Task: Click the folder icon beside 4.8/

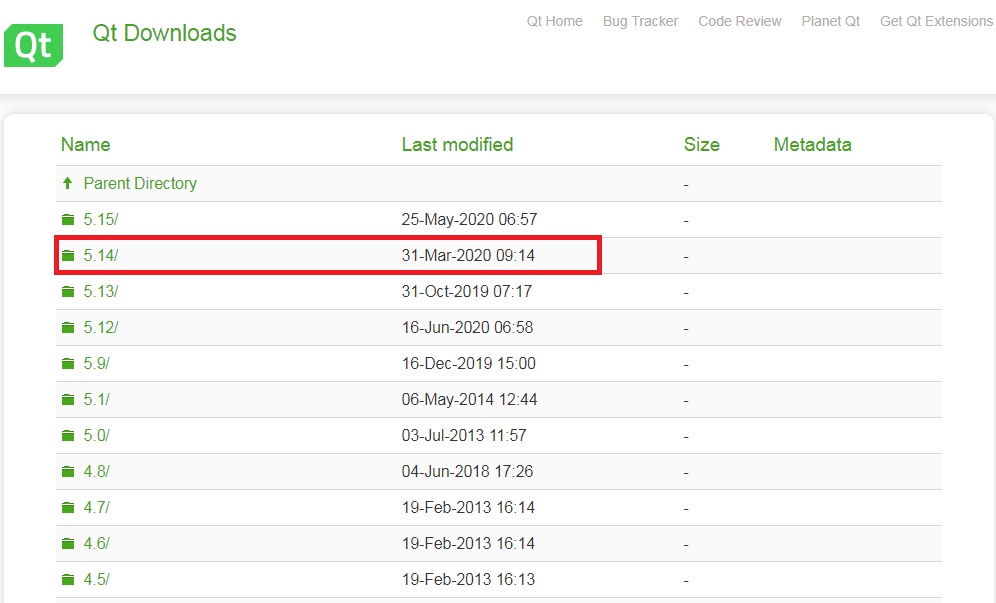Action: pyautogui.click(x=68, y=471)
